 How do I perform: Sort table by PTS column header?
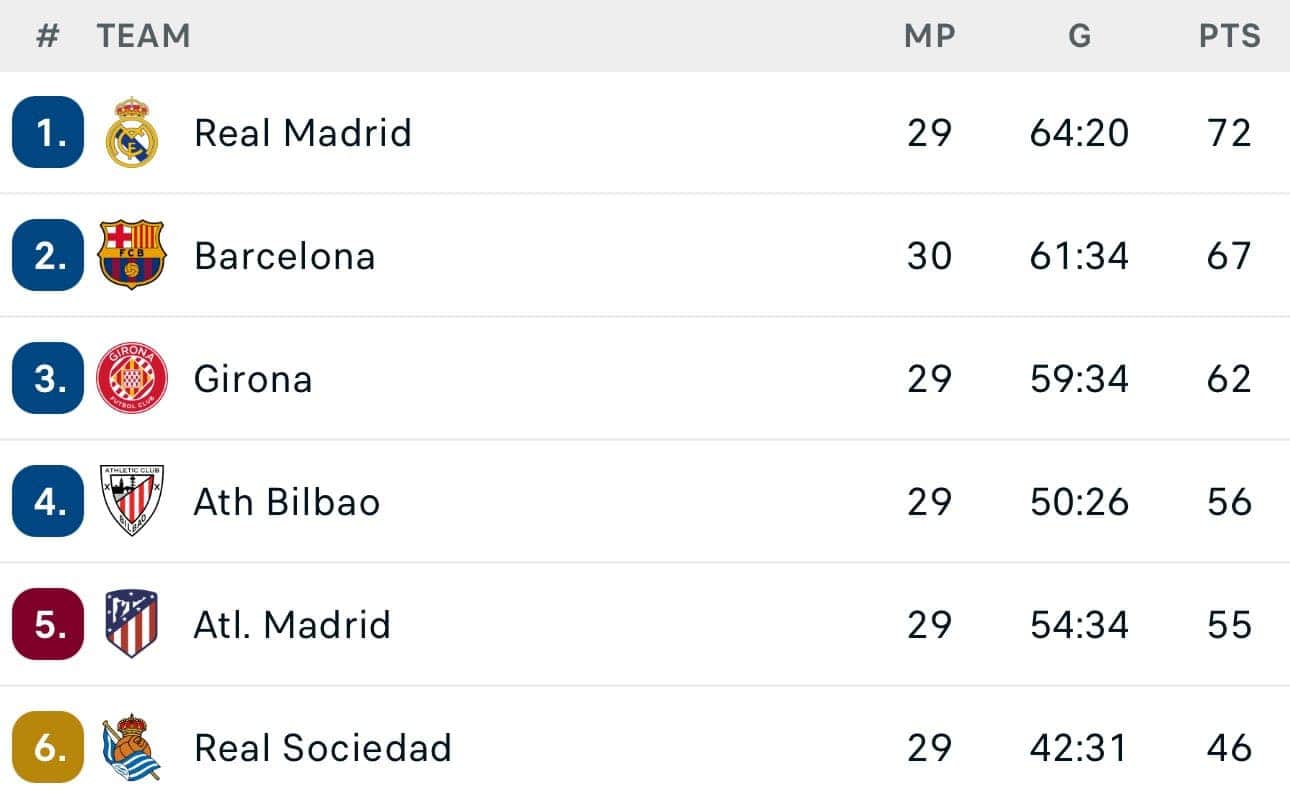(1230, 37)
